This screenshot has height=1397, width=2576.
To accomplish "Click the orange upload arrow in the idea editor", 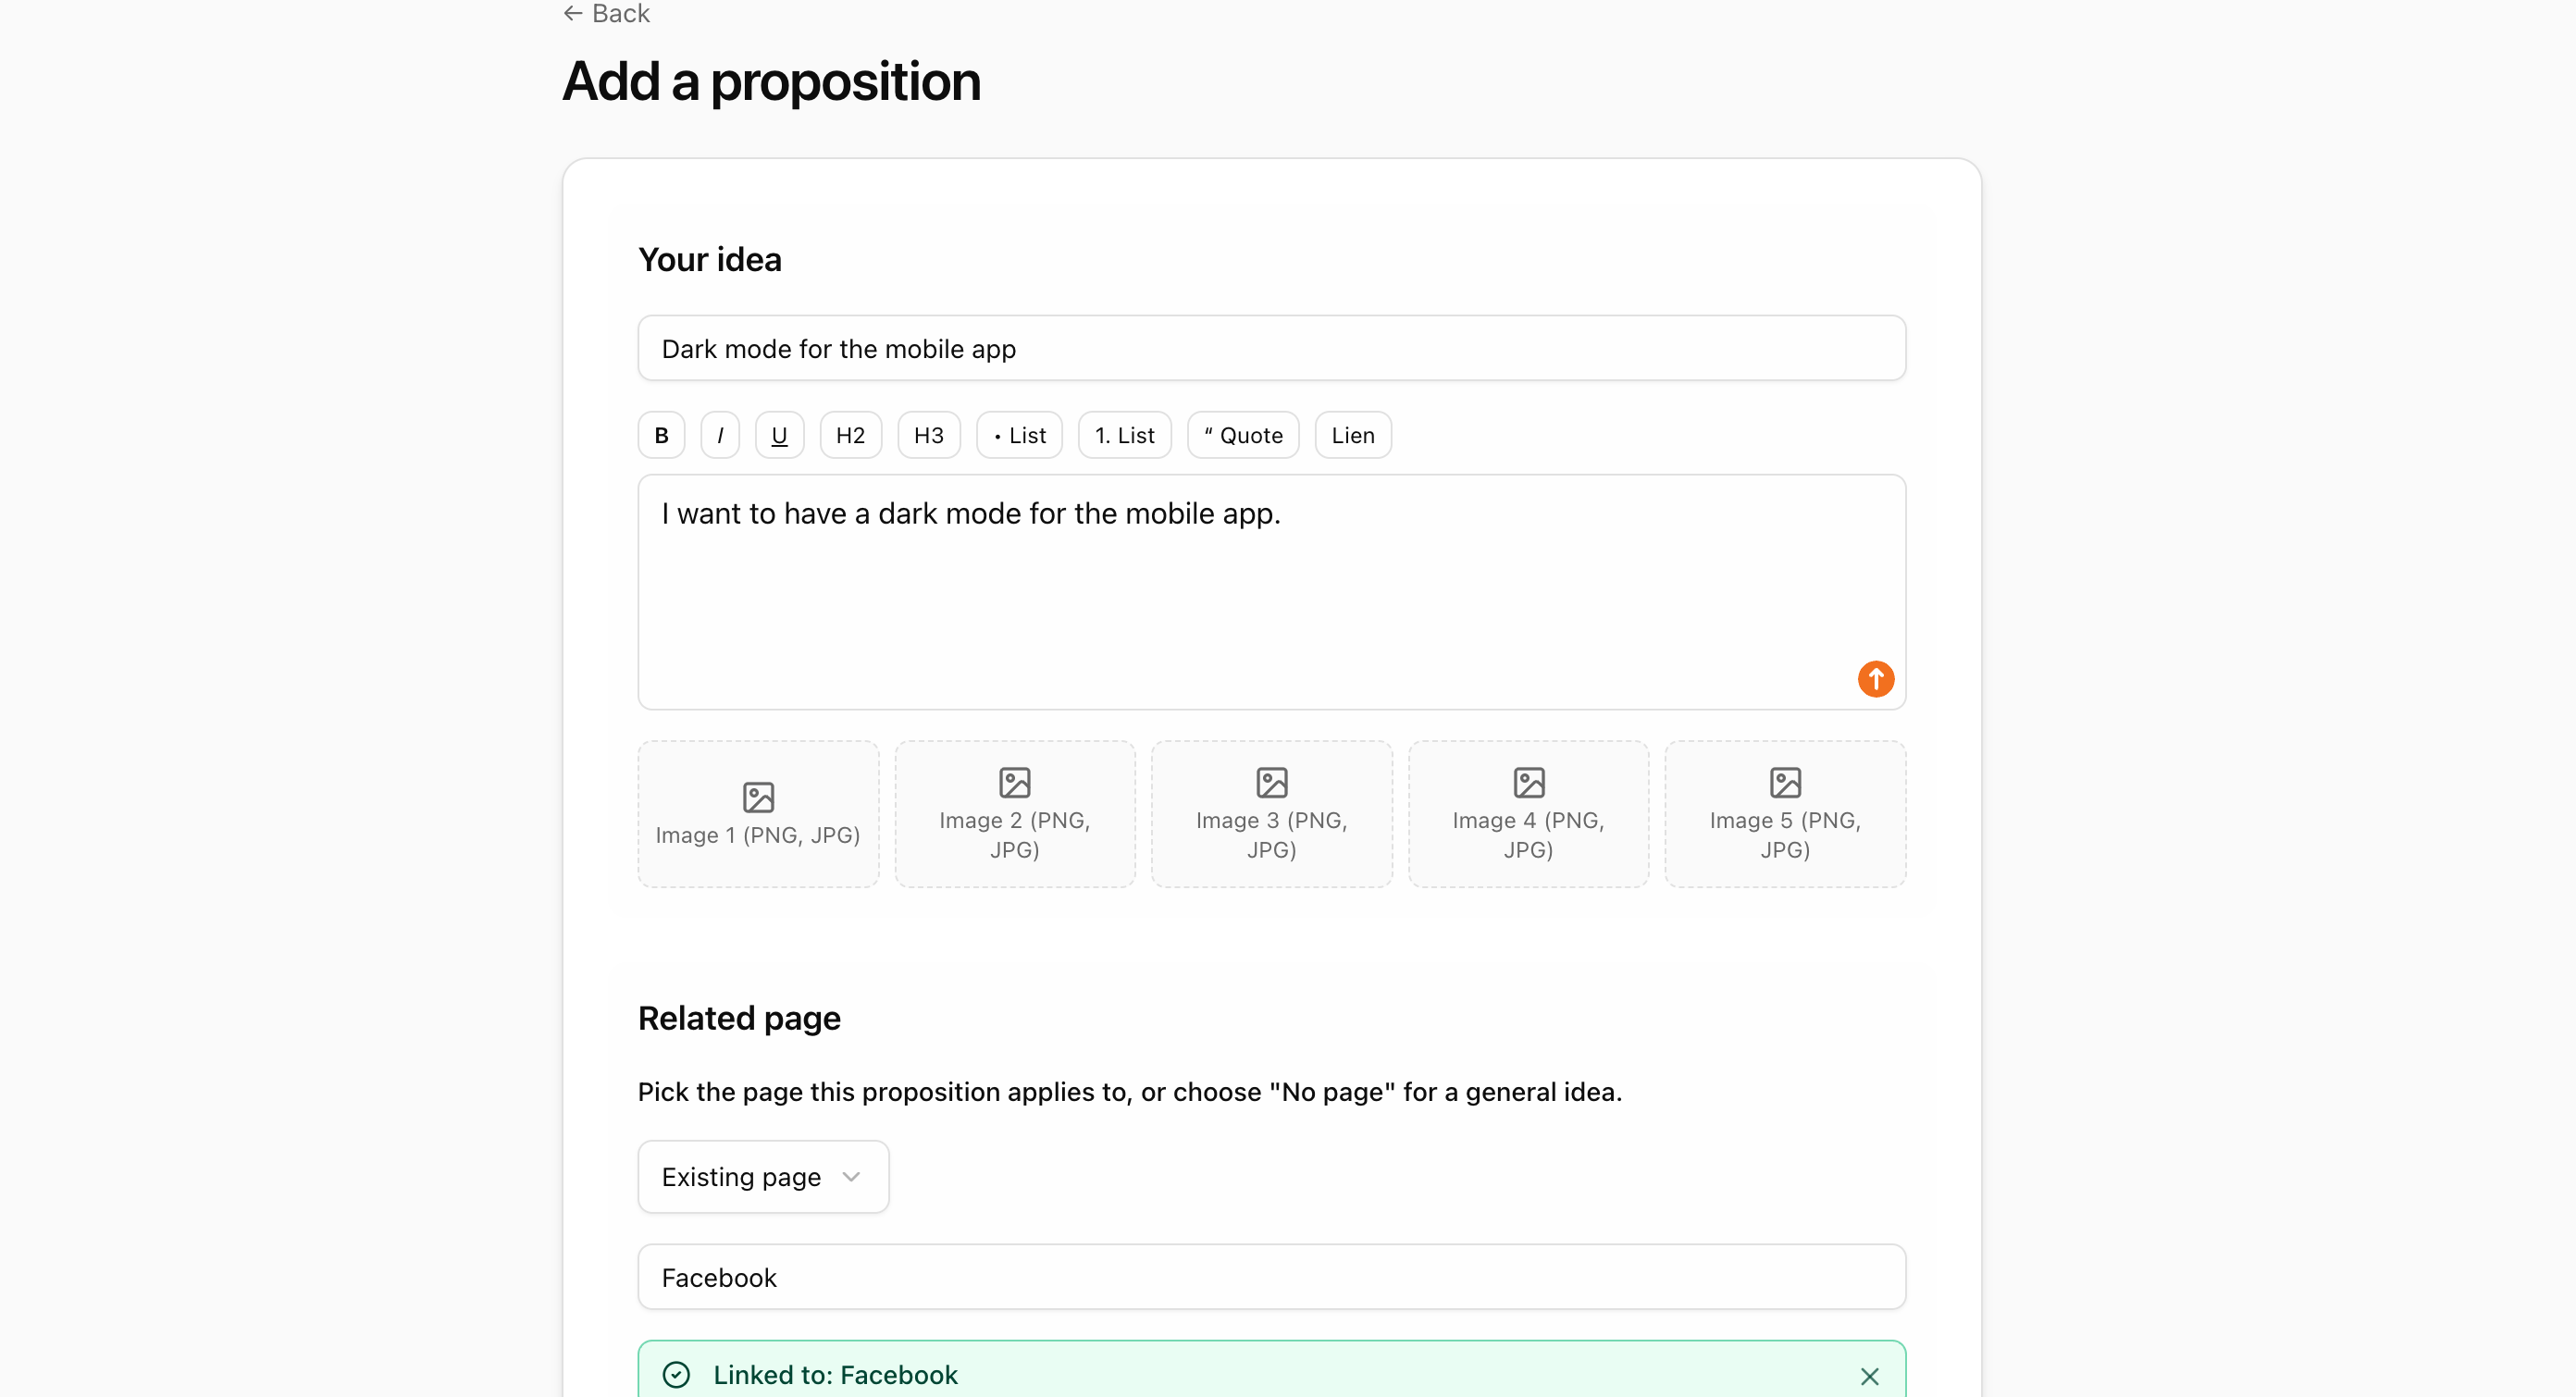I will coord(1875,678).
